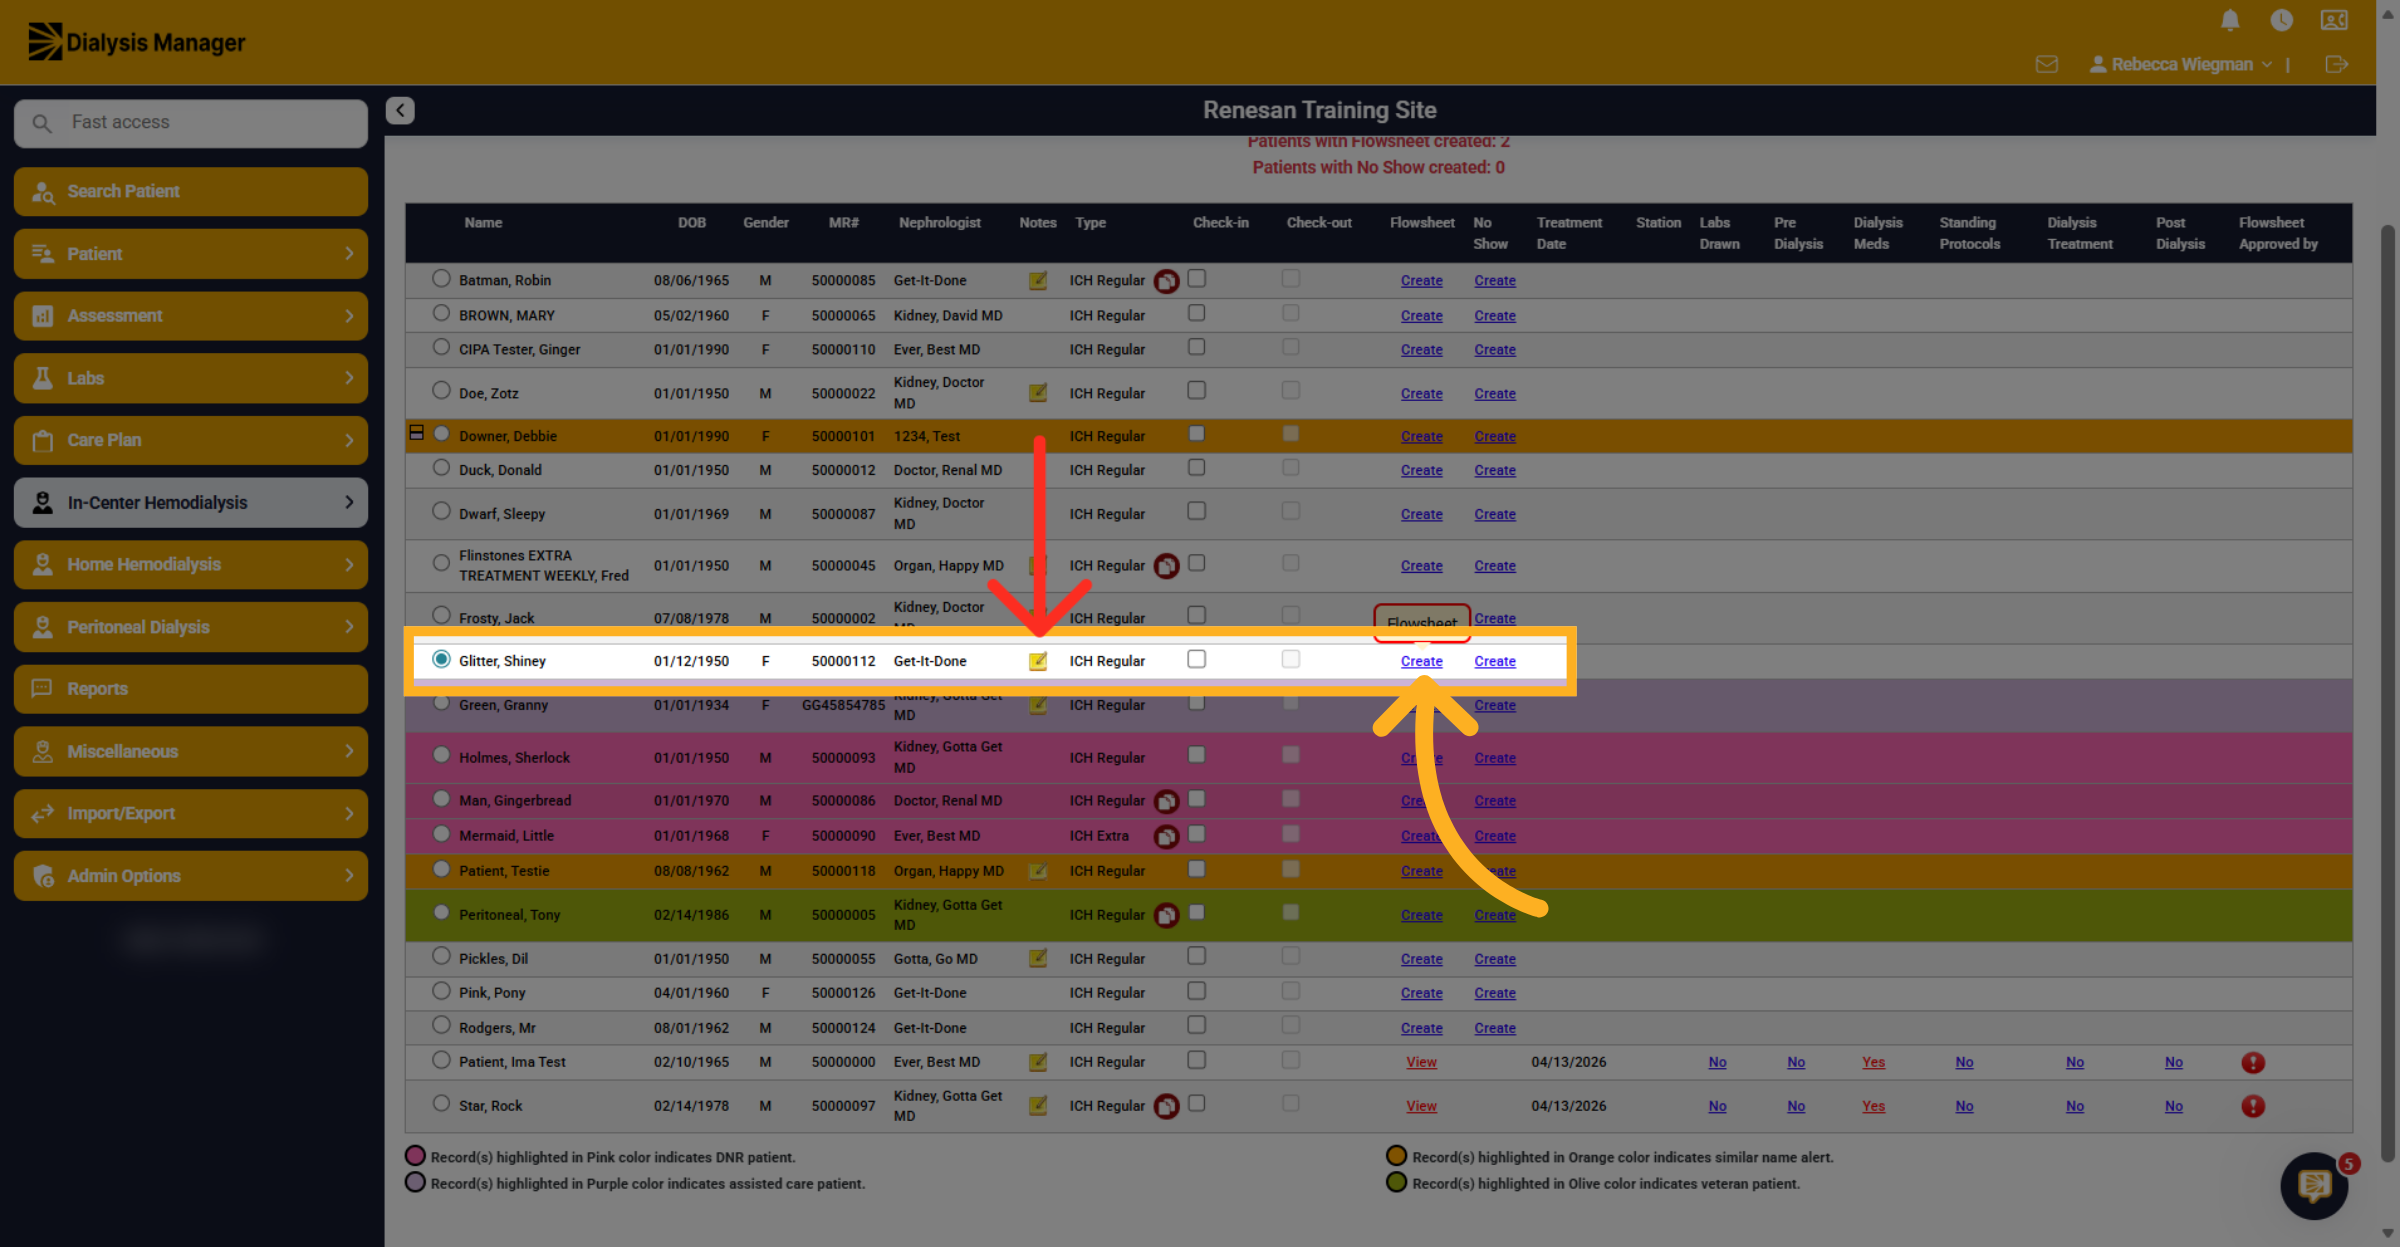Click the logout icon beside user name
The height and width of the screenshot is (1247, 2400).
[x=2336, y=64]
